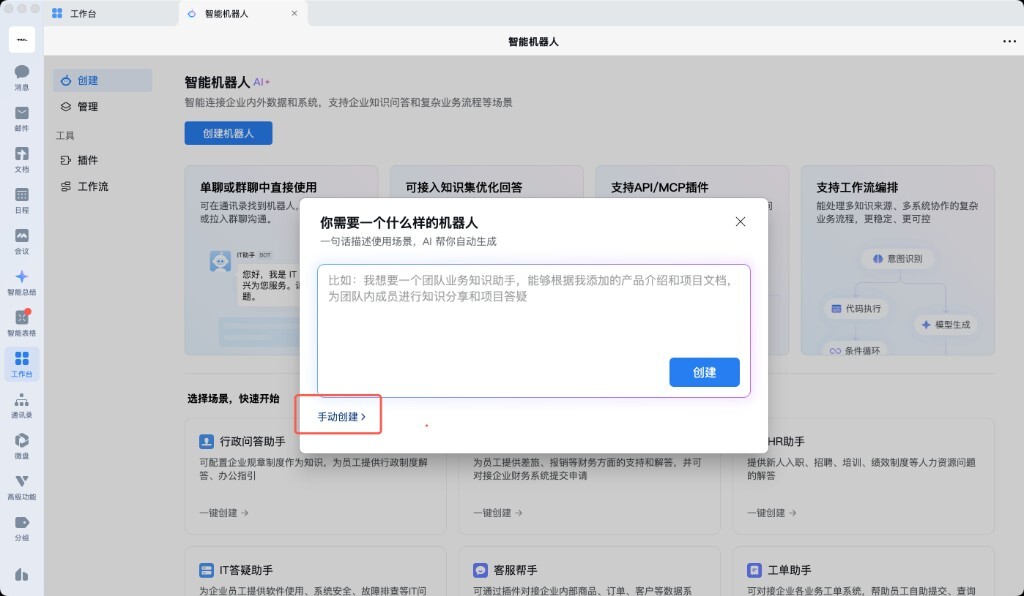The image size is (1024, 596).
Task: Select 管理 in the side navigation
Action: (88, 106)
